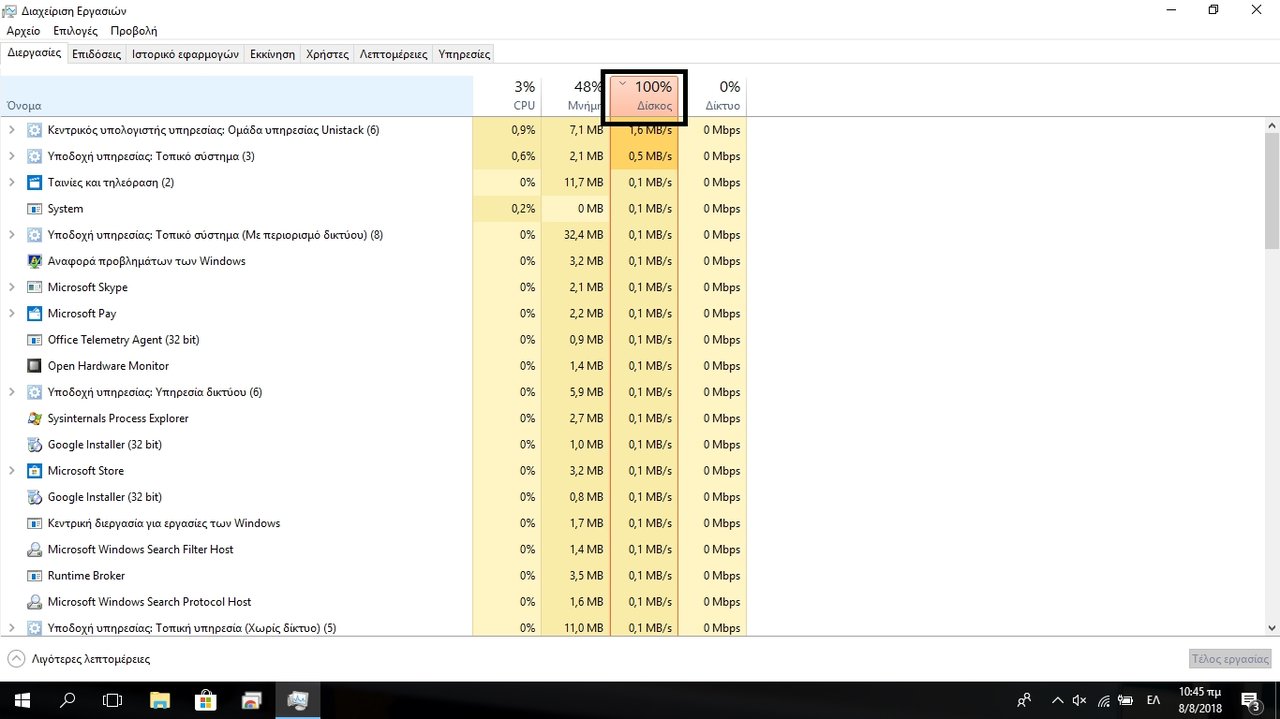Click the scrollbar down arrow
This screenshot has height=719, width=1280.
1272,626
